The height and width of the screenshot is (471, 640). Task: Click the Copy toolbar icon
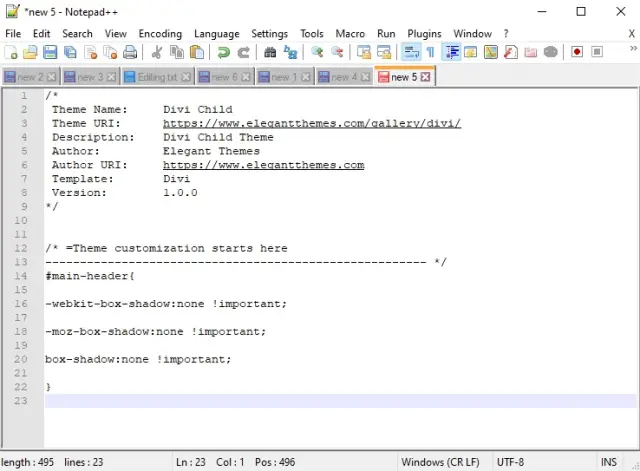177,52
